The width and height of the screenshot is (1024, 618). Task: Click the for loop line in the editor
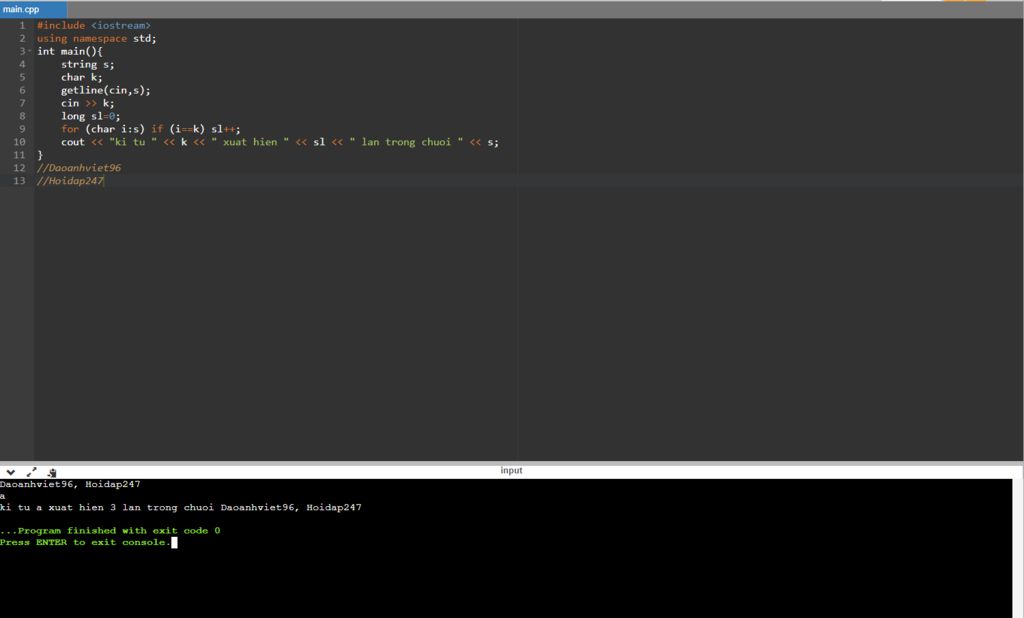tap(151, 129)
